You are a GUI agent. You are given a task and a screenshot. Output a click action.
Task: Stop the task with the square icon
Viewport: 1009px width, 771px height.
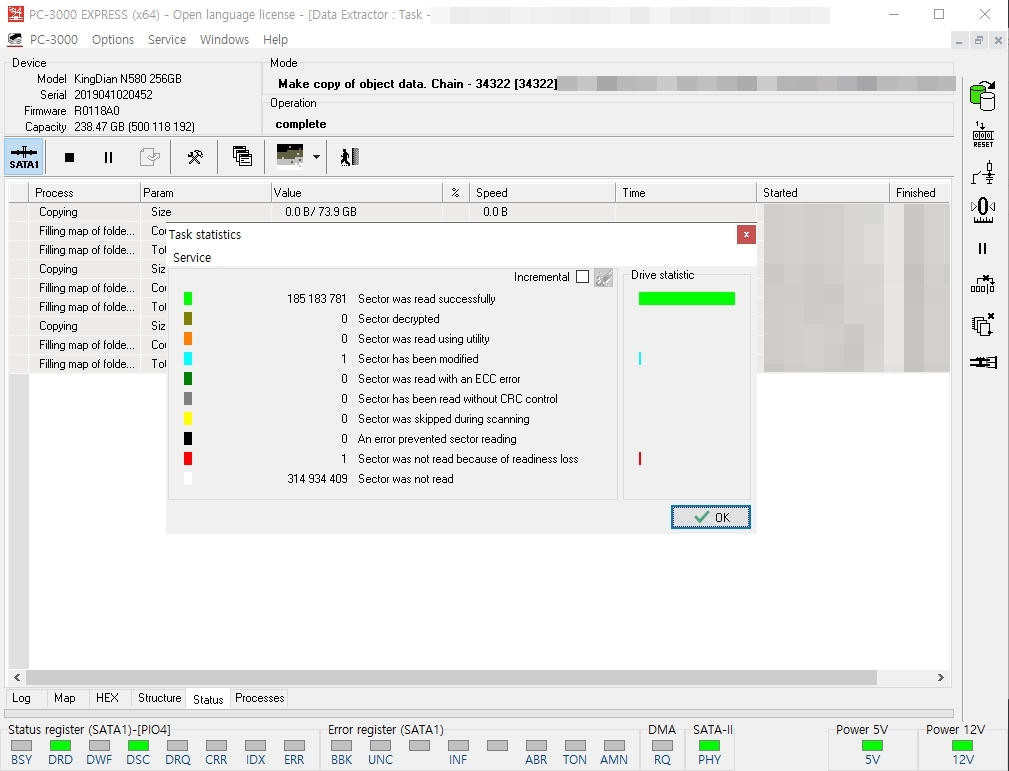(x=69, y=157)
